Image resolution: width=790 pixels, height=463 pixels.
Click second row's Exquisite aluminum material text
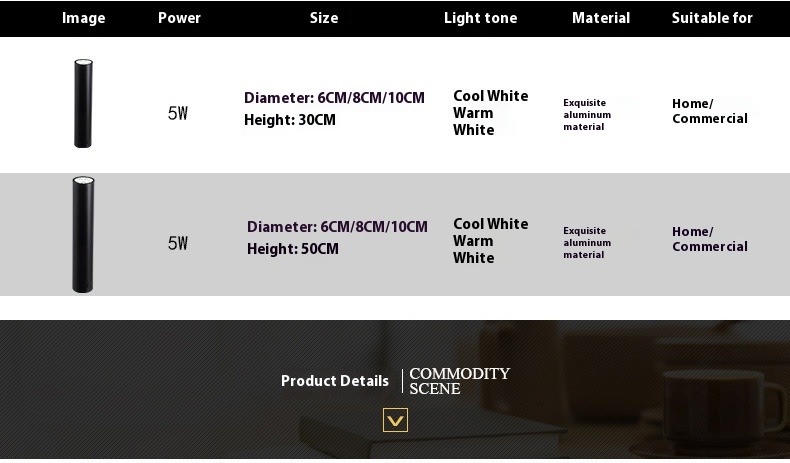pos(587,242)
